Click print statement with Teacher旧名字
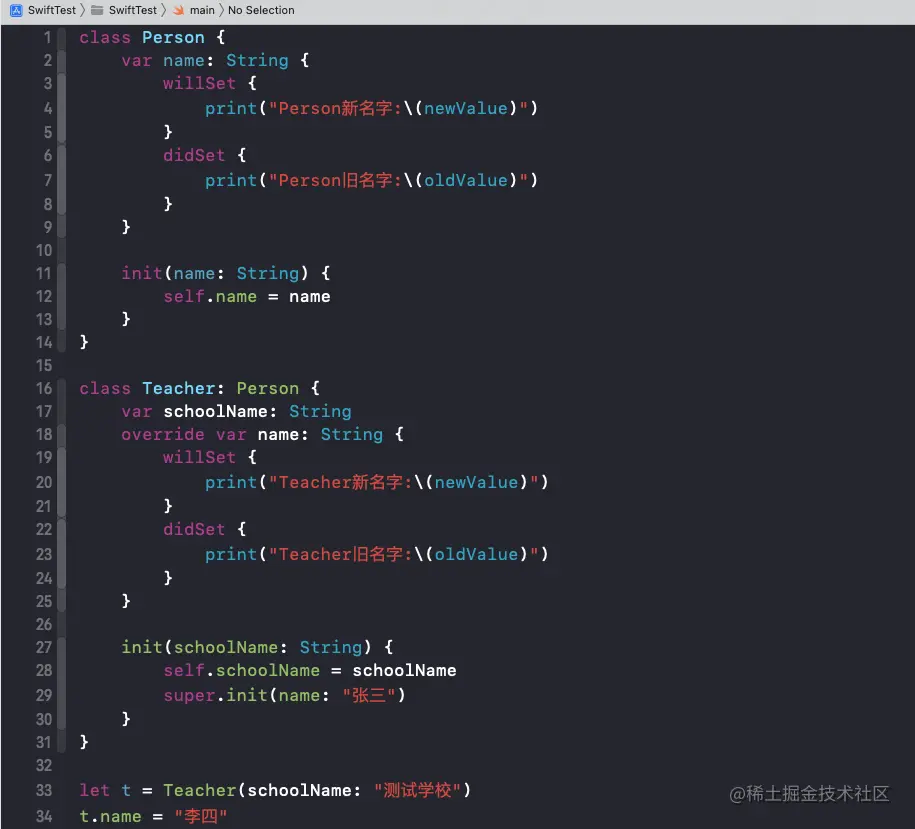Viewport: 915px width, 829px height. coord(376,554)
